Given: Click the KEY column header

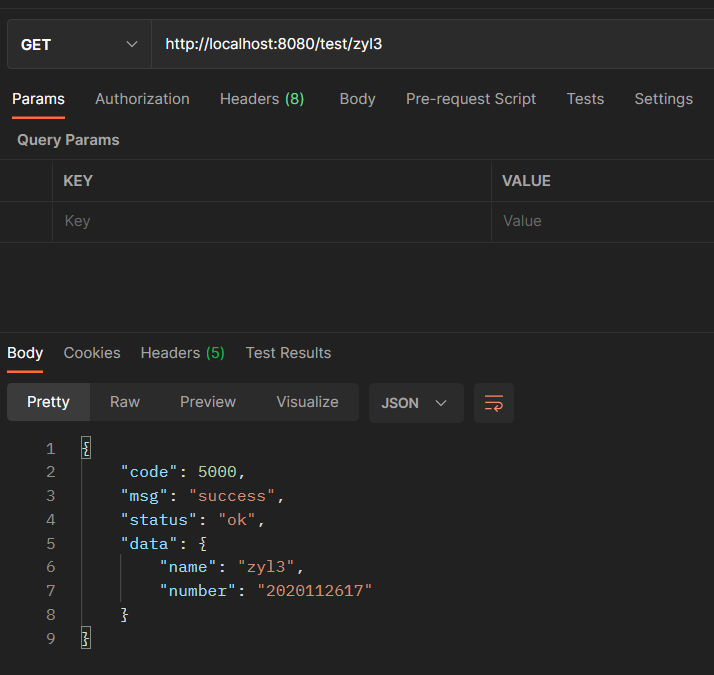Looking at the screenshot, I should (x=78, y=181).
